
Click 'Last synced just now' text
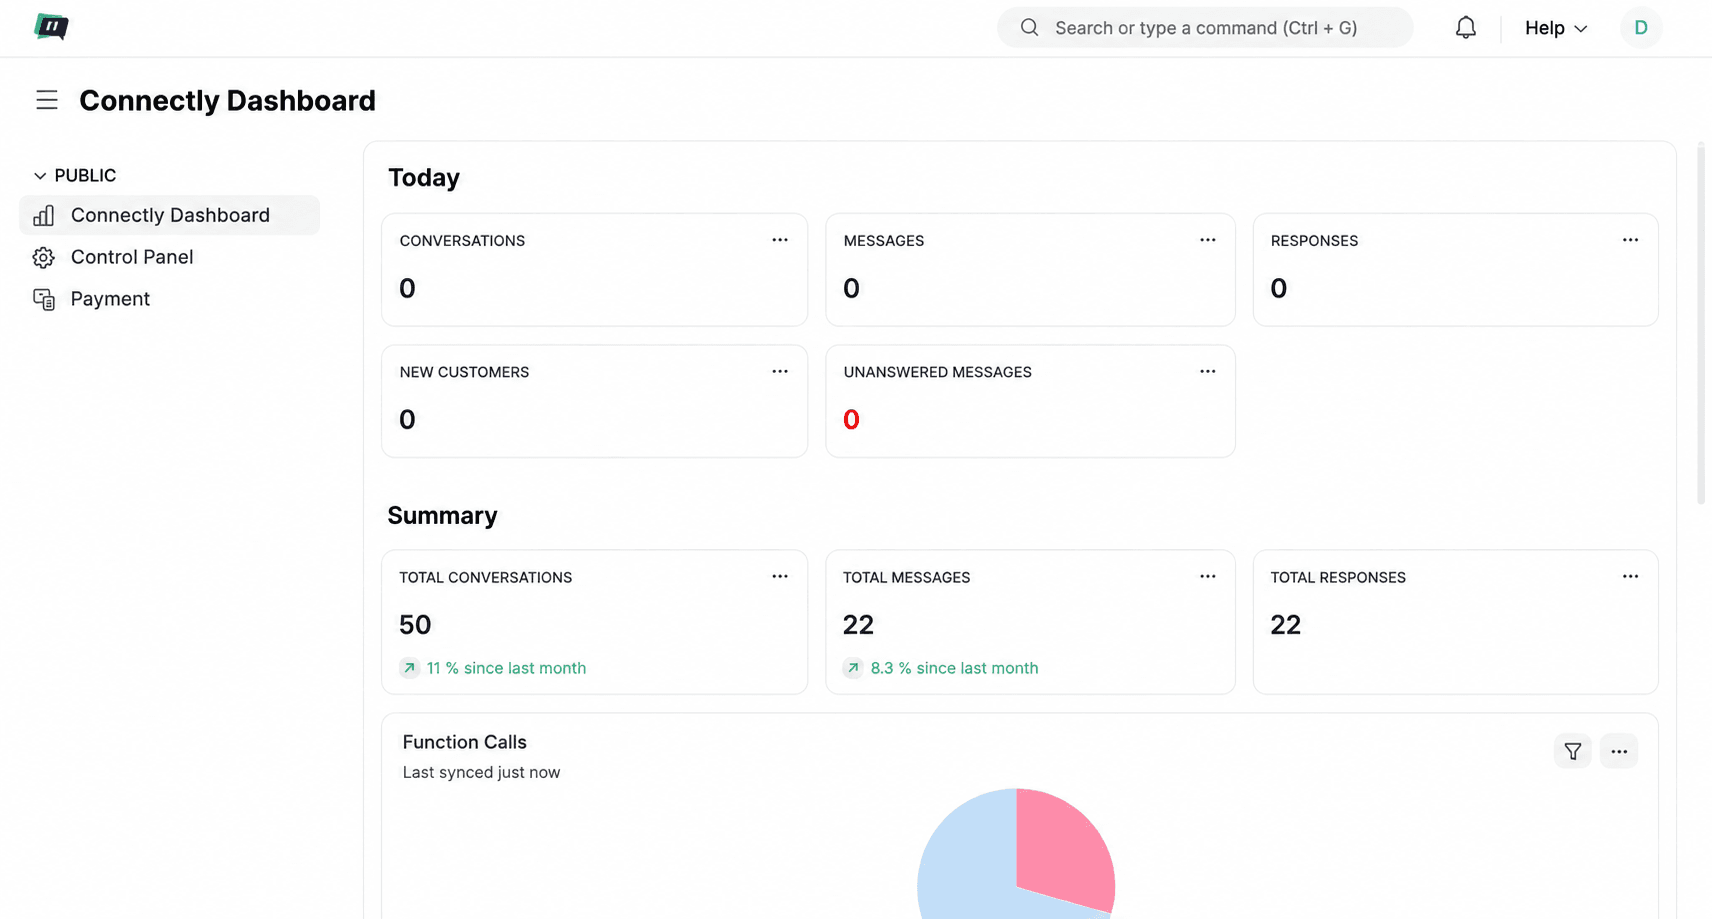(x=481, y=772)
